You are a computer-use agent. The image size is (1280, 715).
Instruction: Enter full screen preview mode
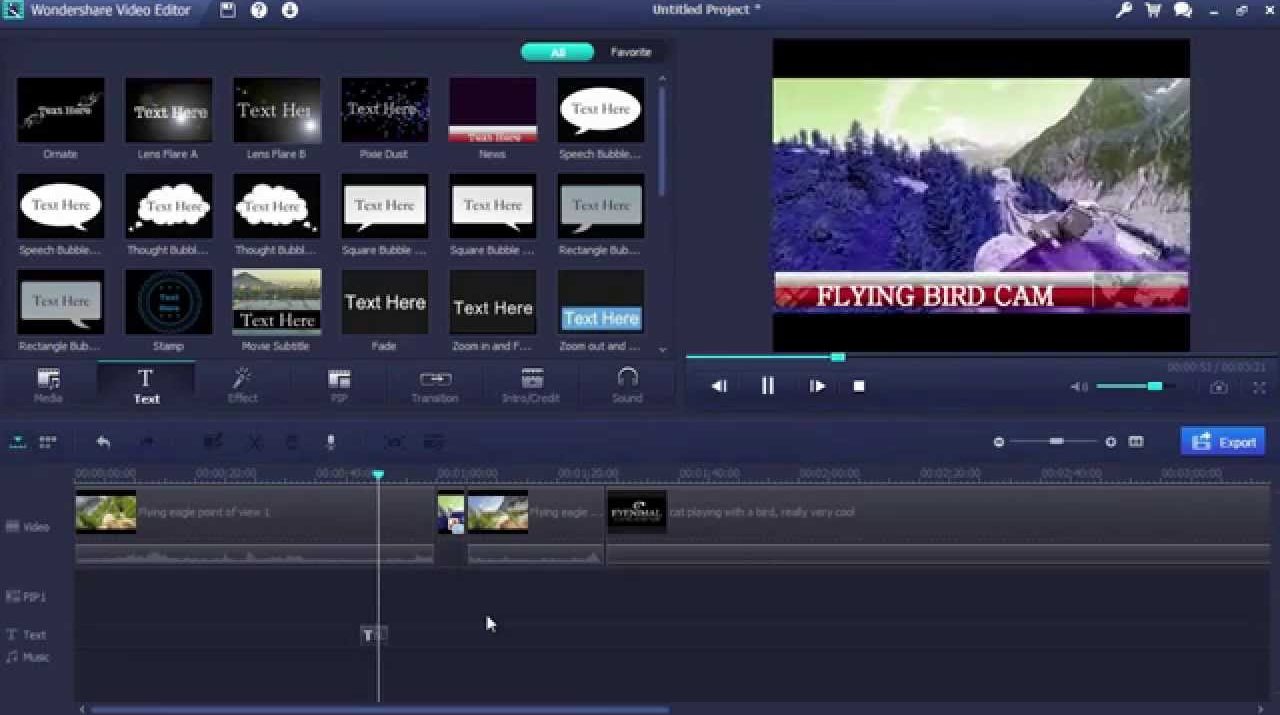[1259, 387]
